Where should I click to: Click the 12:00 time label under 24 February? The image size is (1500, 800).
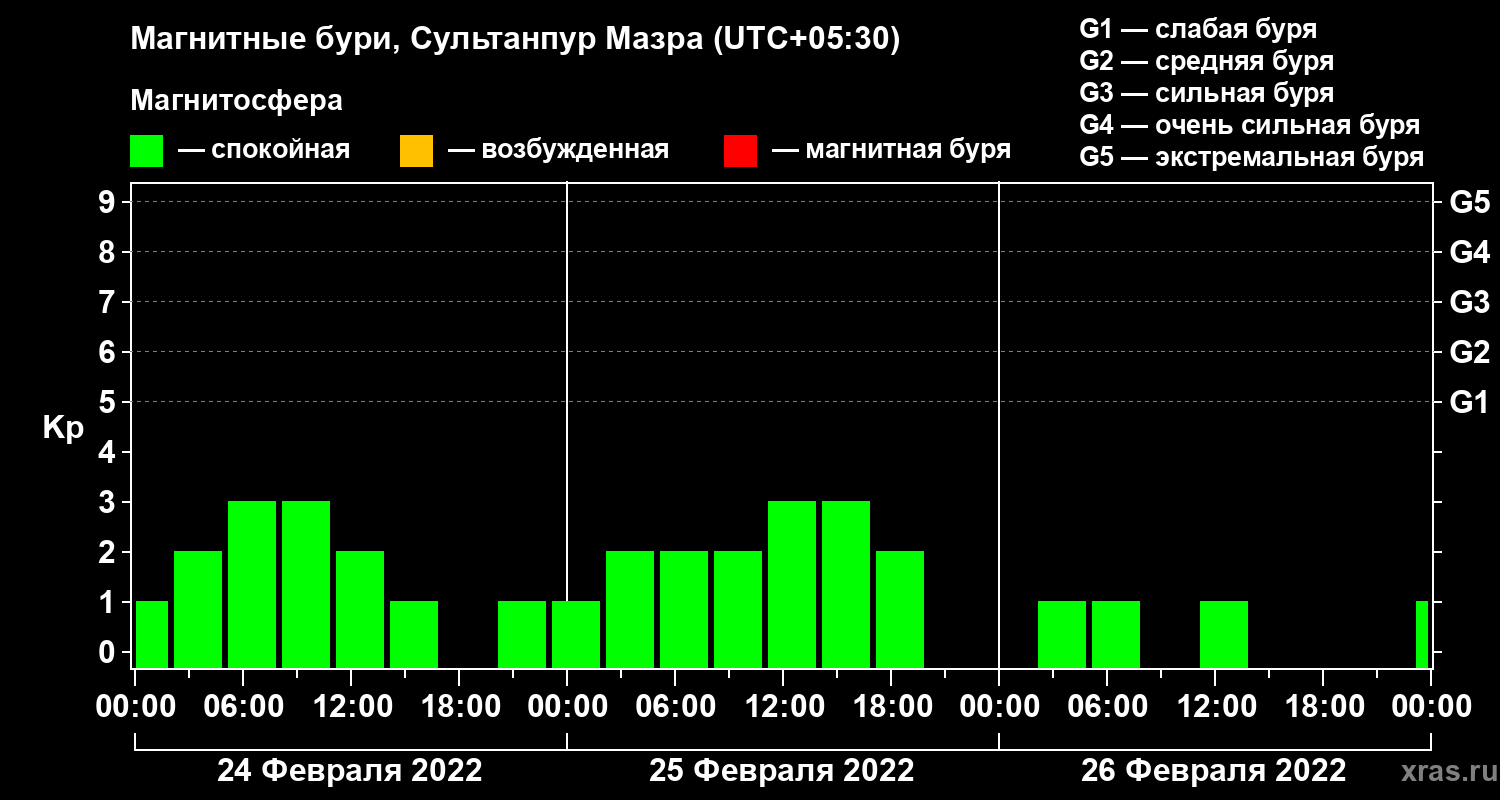(351, 707)
